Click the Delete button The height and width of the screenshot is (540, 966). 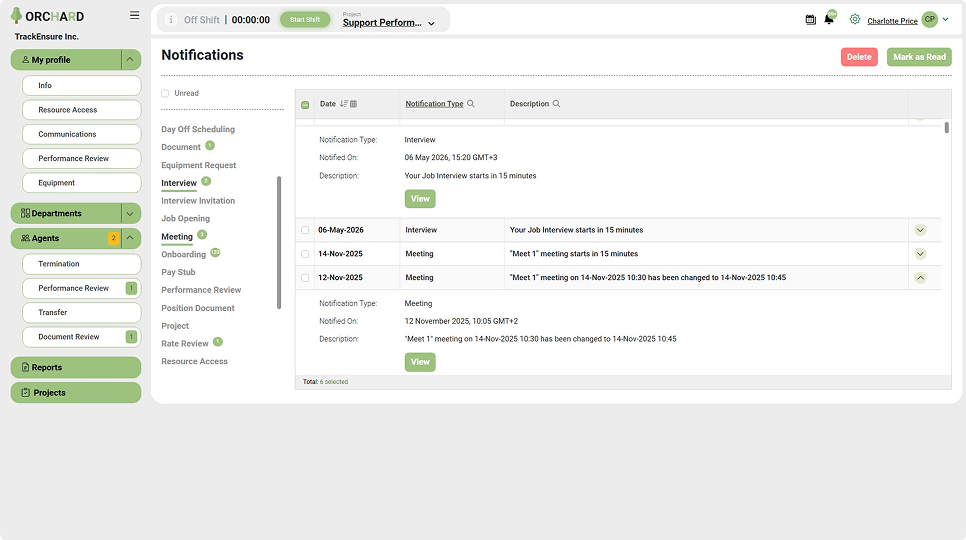tap(859, 57)
